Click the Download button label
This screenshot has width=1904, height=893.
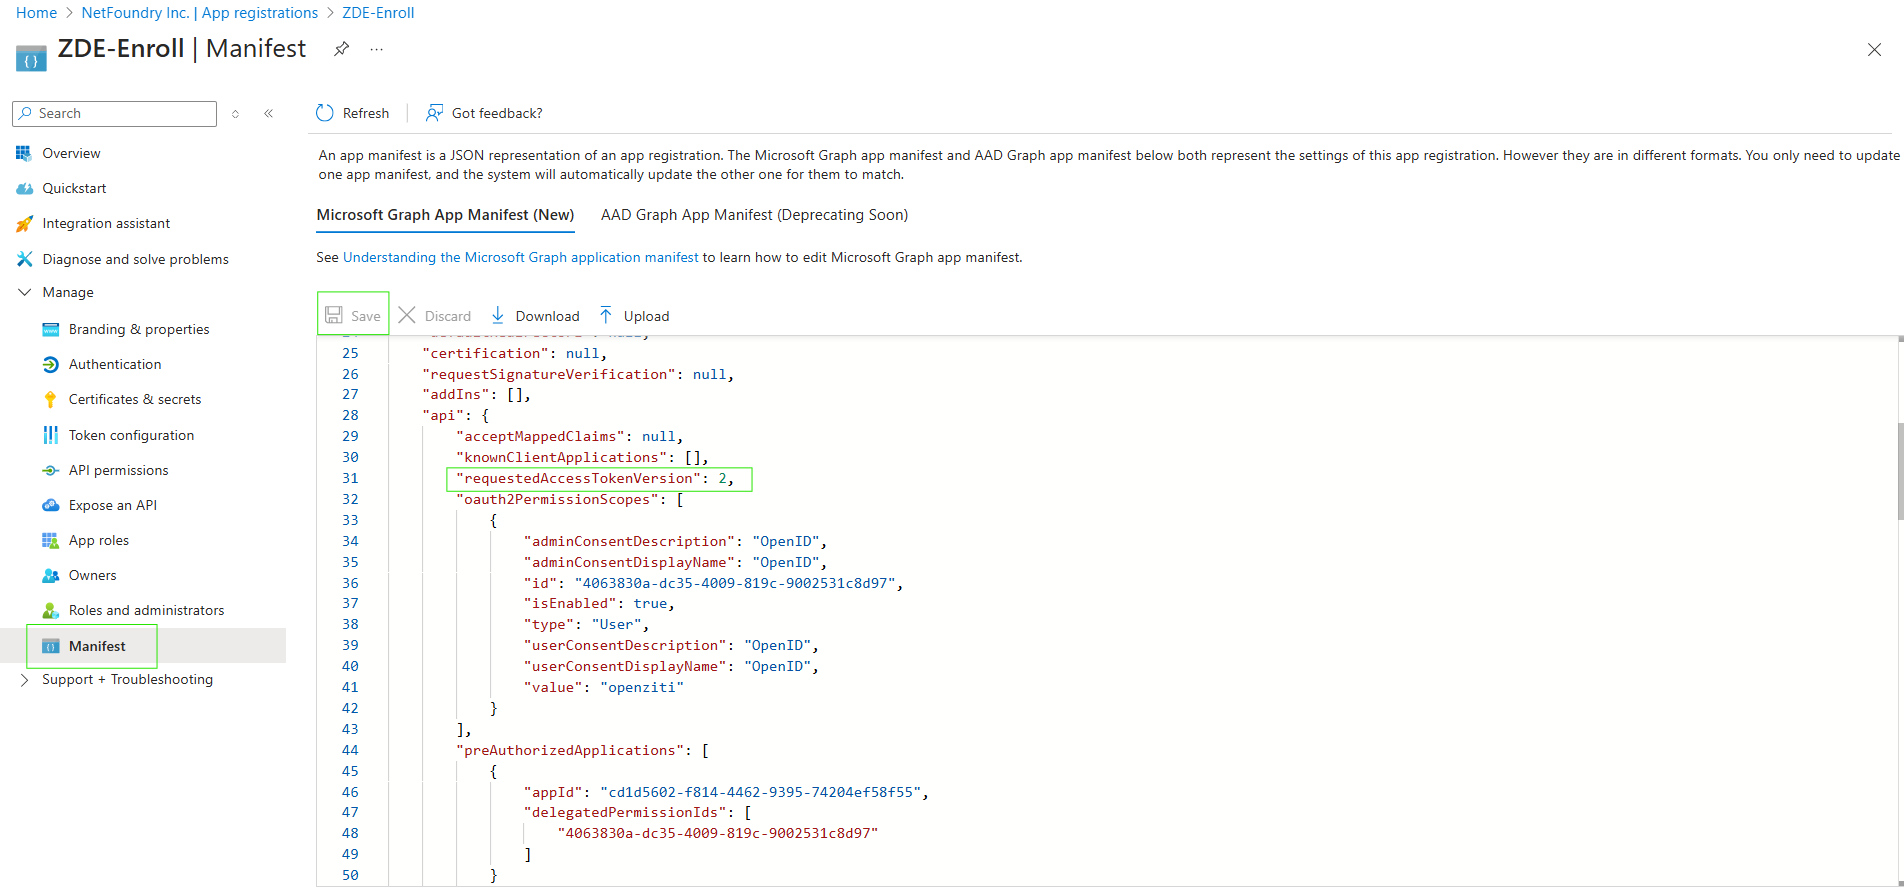point(547,316)
